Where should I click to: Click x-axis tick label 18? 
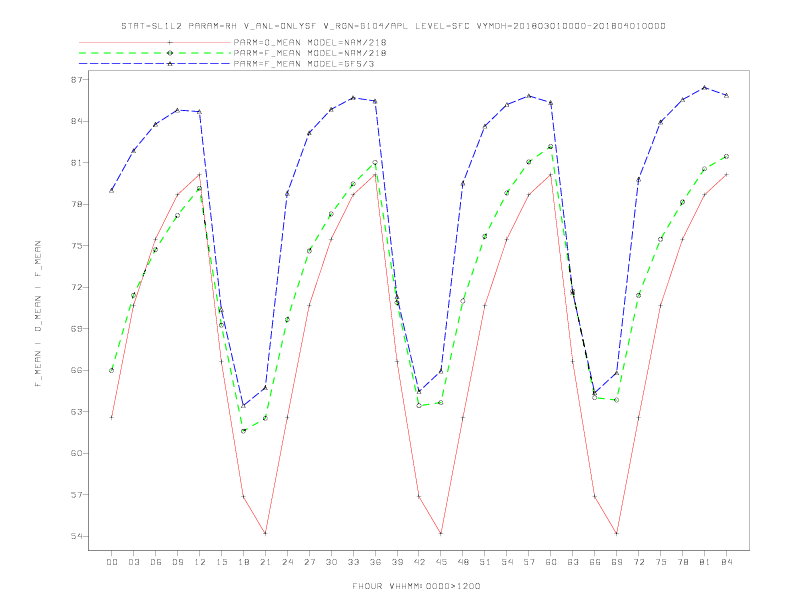[243, 562]
